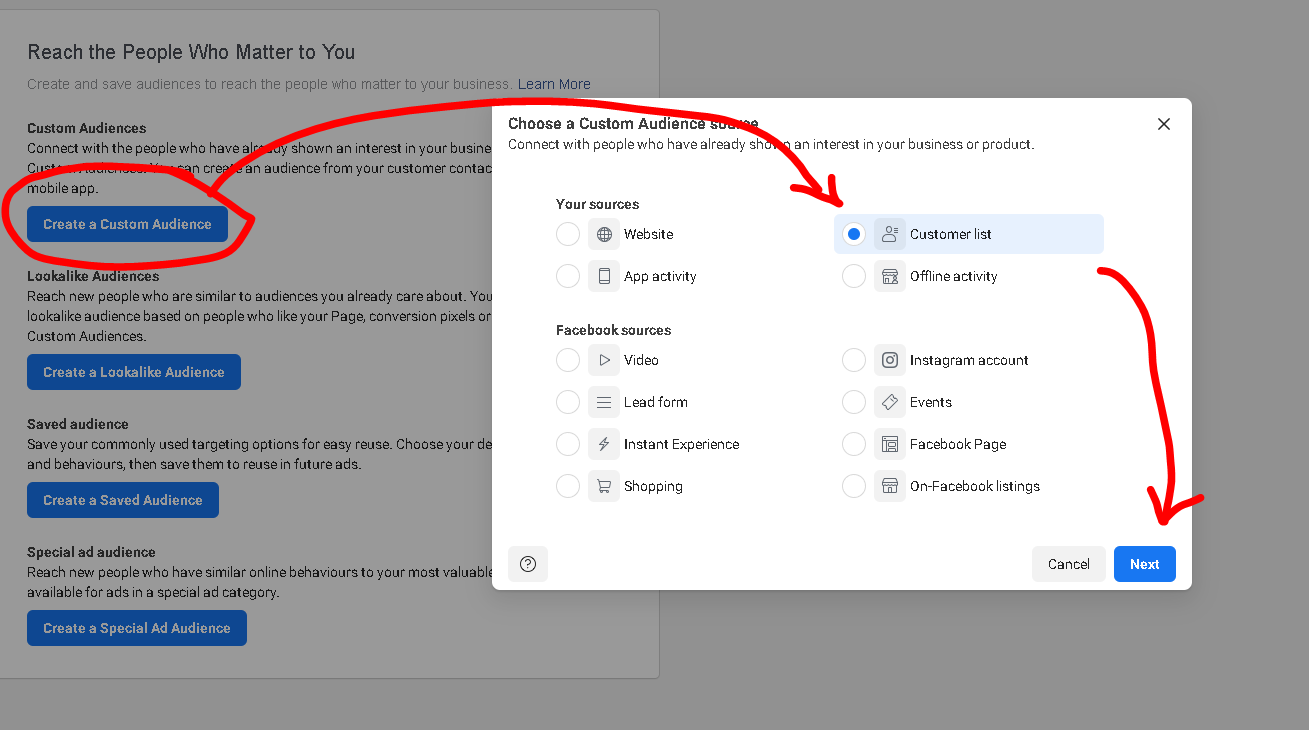Click the page icon beside Facebook Page
Screen dimensions: 1309x730
890,444
